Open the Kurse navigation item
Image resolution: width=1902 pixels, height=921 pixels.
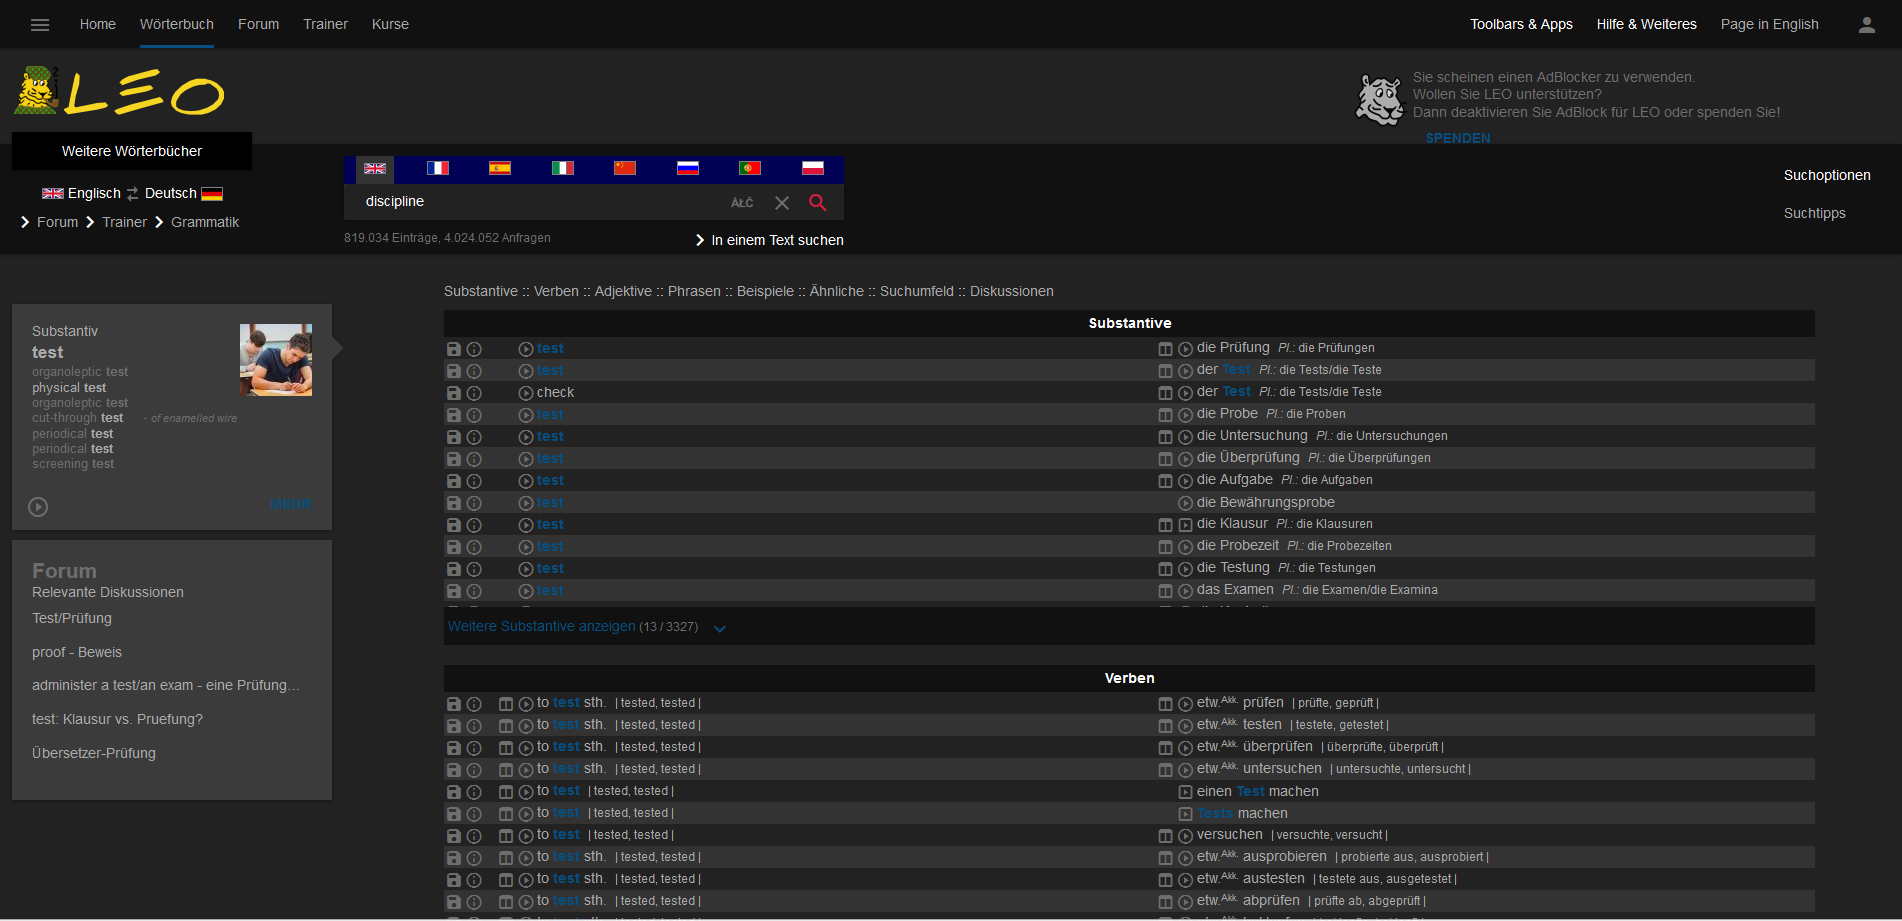point(390,24)
